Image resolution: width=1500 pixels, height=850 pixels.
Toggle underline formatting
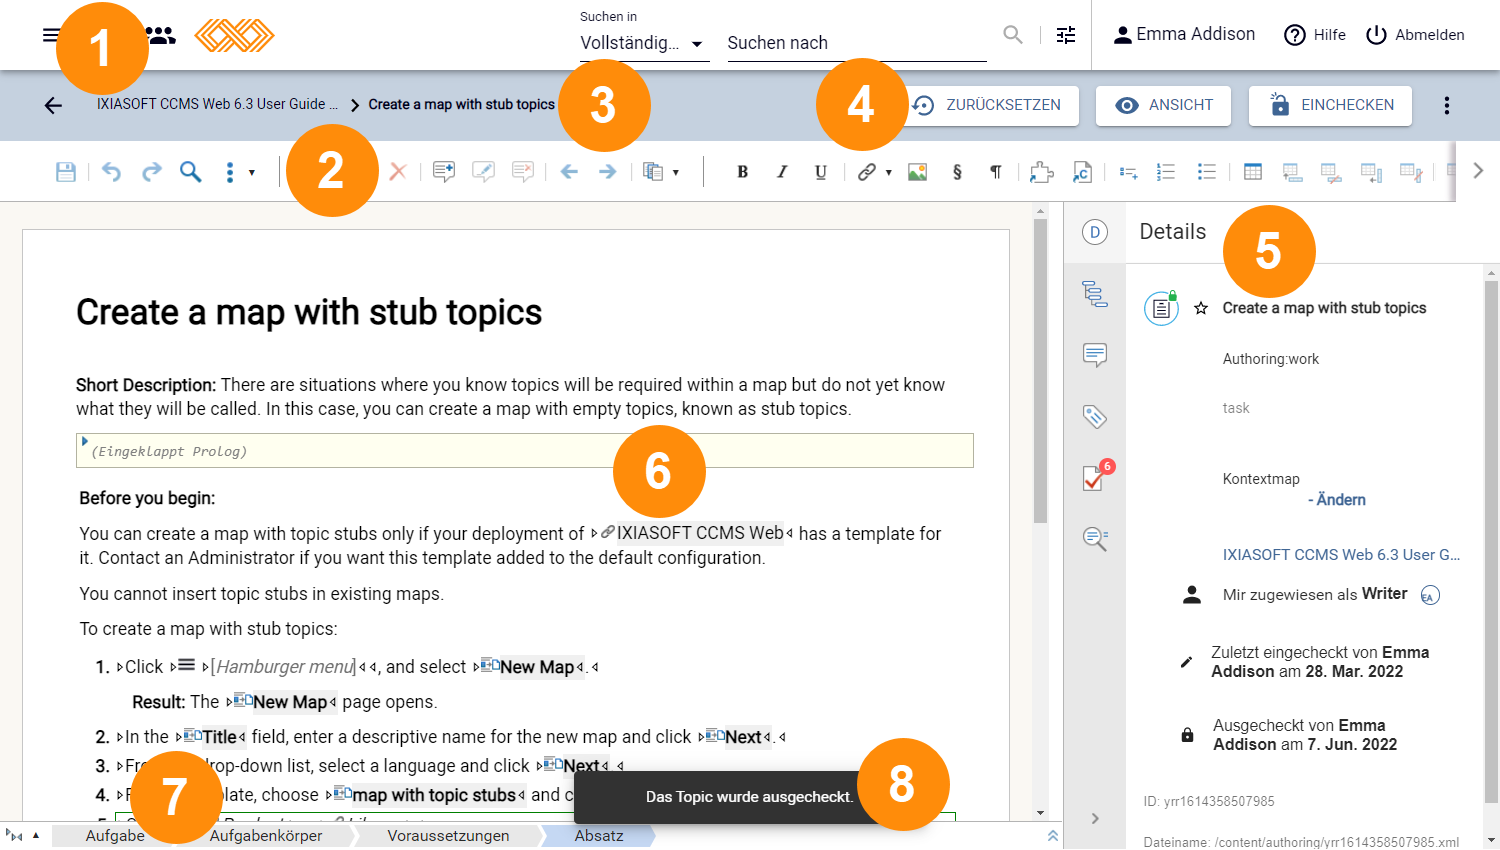point(821,172)
